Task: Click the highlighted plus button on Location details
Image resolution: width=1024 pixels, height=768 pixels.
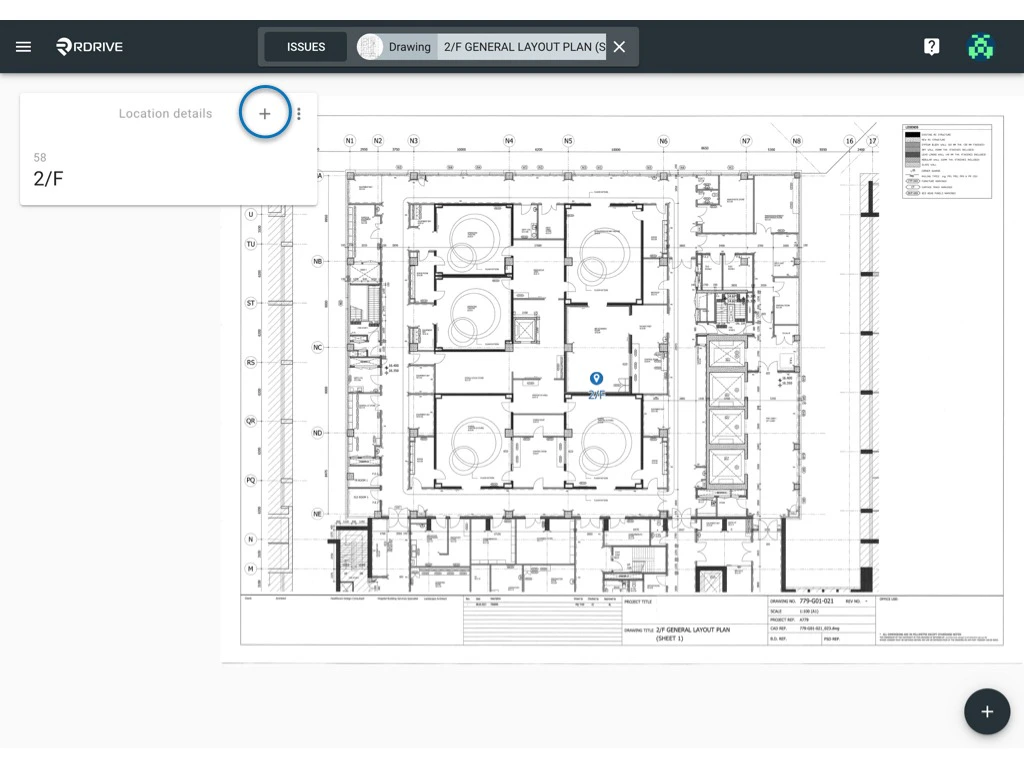Action: (264, 113)
